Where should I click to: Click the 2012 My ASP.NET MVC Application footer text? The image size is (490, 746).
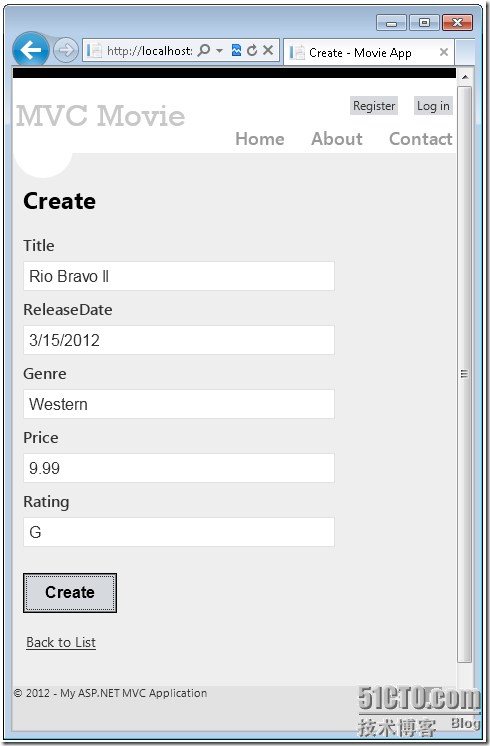click(x=110, y=693)
